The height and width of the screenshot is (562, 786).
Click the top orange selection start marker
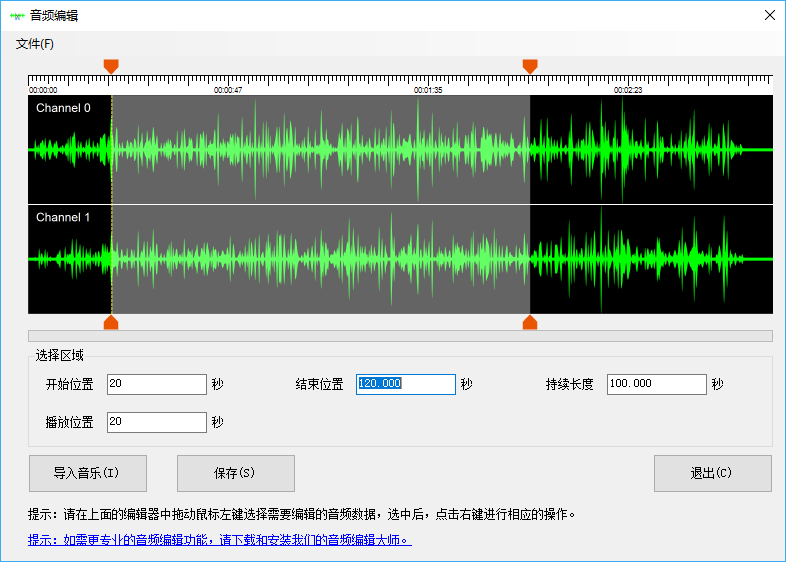111,66
